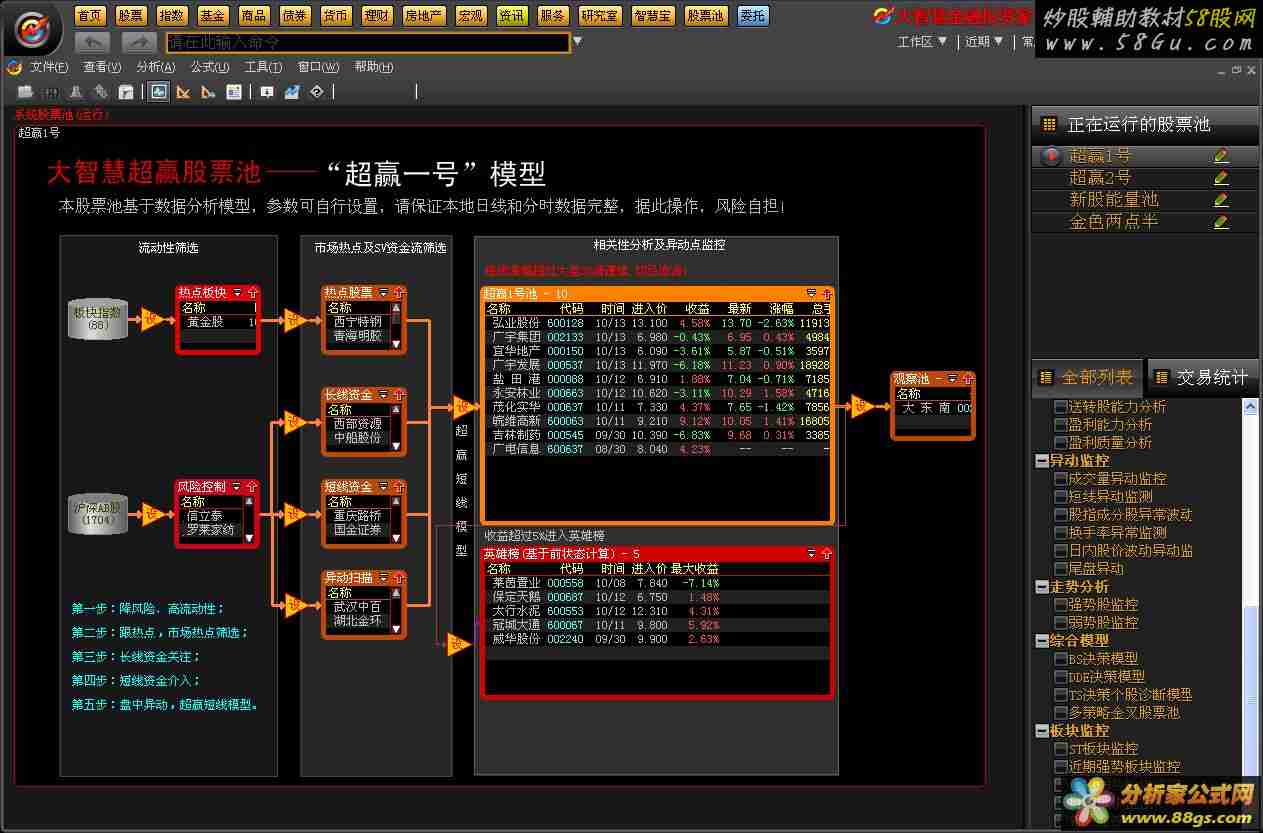Click the 基金 navigation button
The image size is (1263, 833).
pyautogui.click(x=212, y=16)
